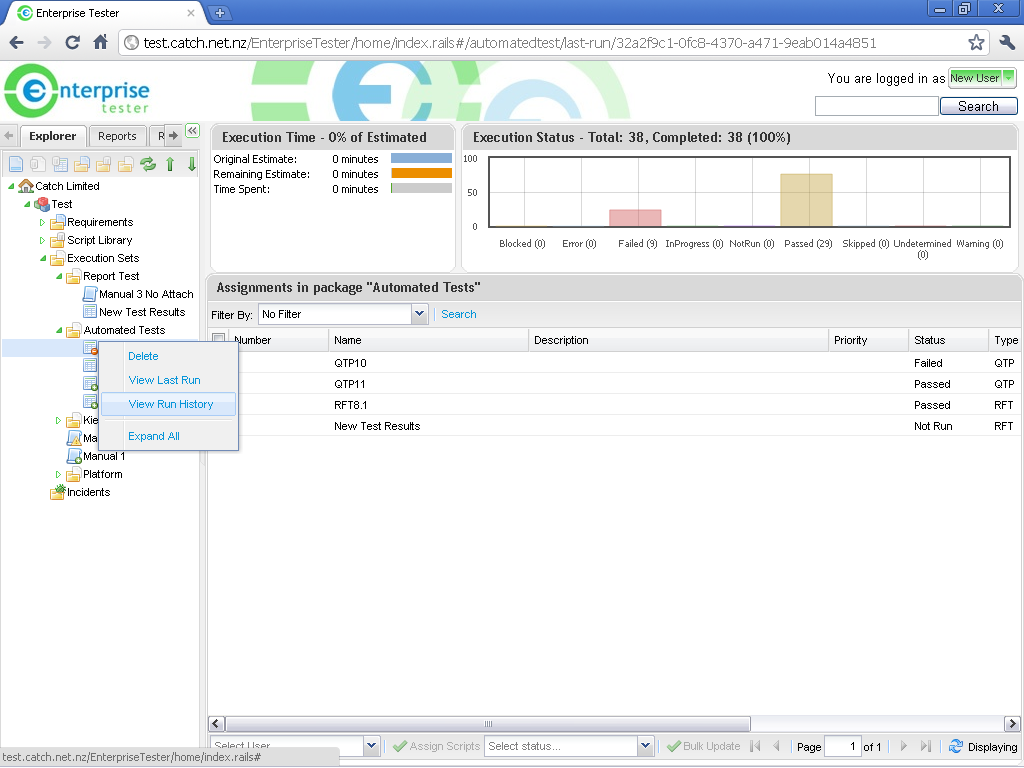This screenshot has width=1024, height=768.
Task: Choose View Run History from context menu
Action: pos(170,404)
